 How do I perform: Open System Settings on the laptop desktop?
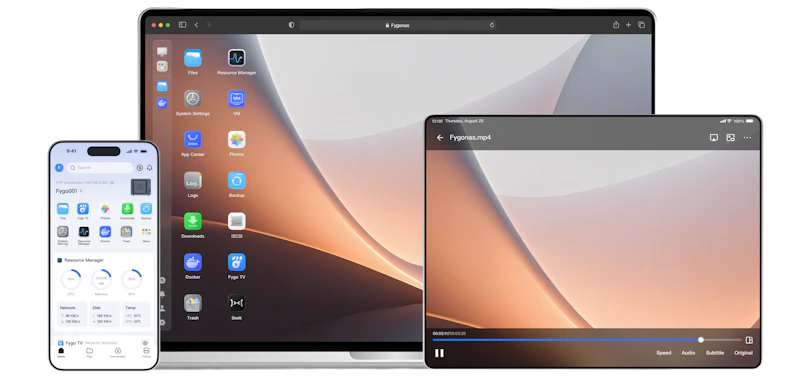click(x=193, y=99)
